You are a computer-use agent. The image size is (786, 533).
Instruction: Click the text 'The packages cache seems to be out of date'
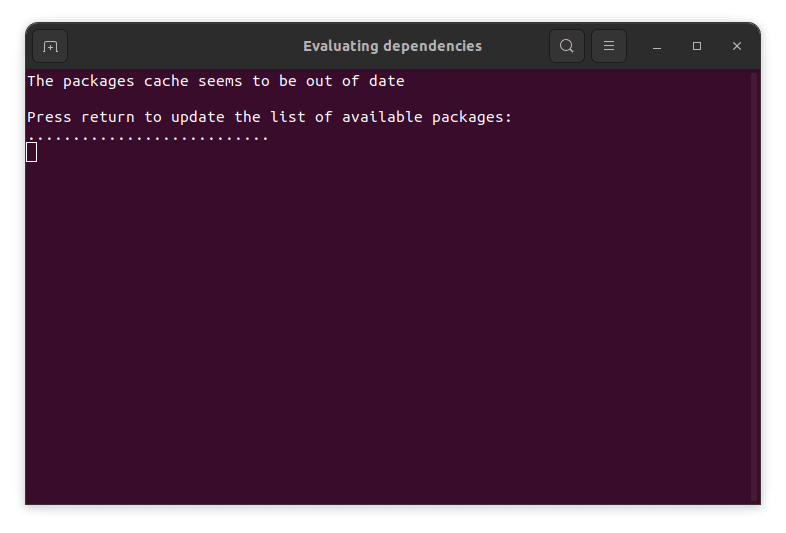pyautogui.click(x=216, y=81)
